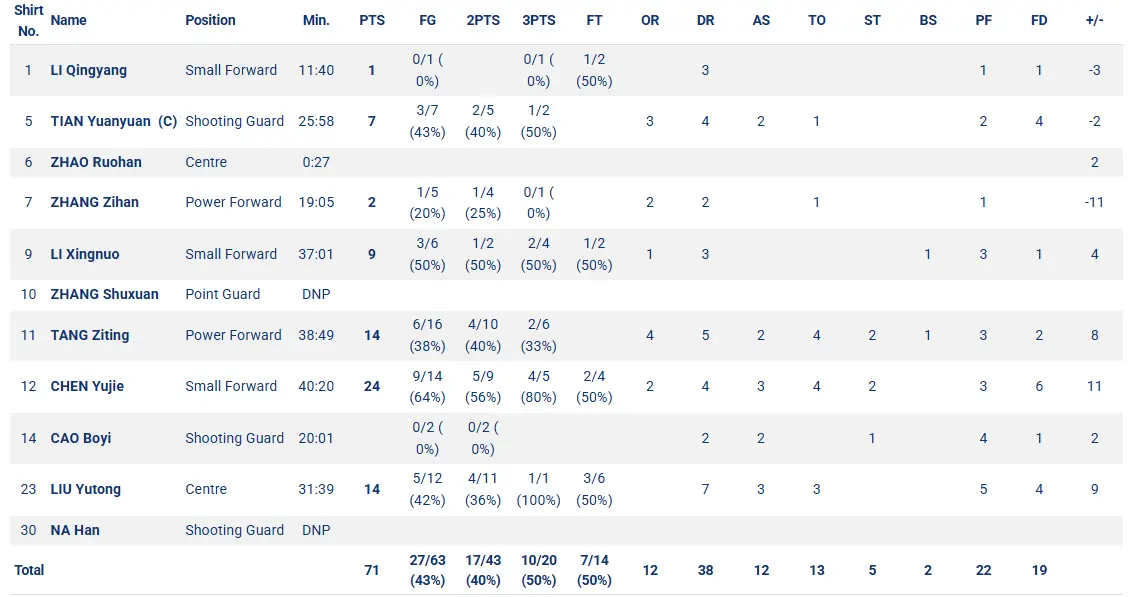This screenshot has width=1128, height=597.
Task: Click the total points value 71
Action: (372, 570)
